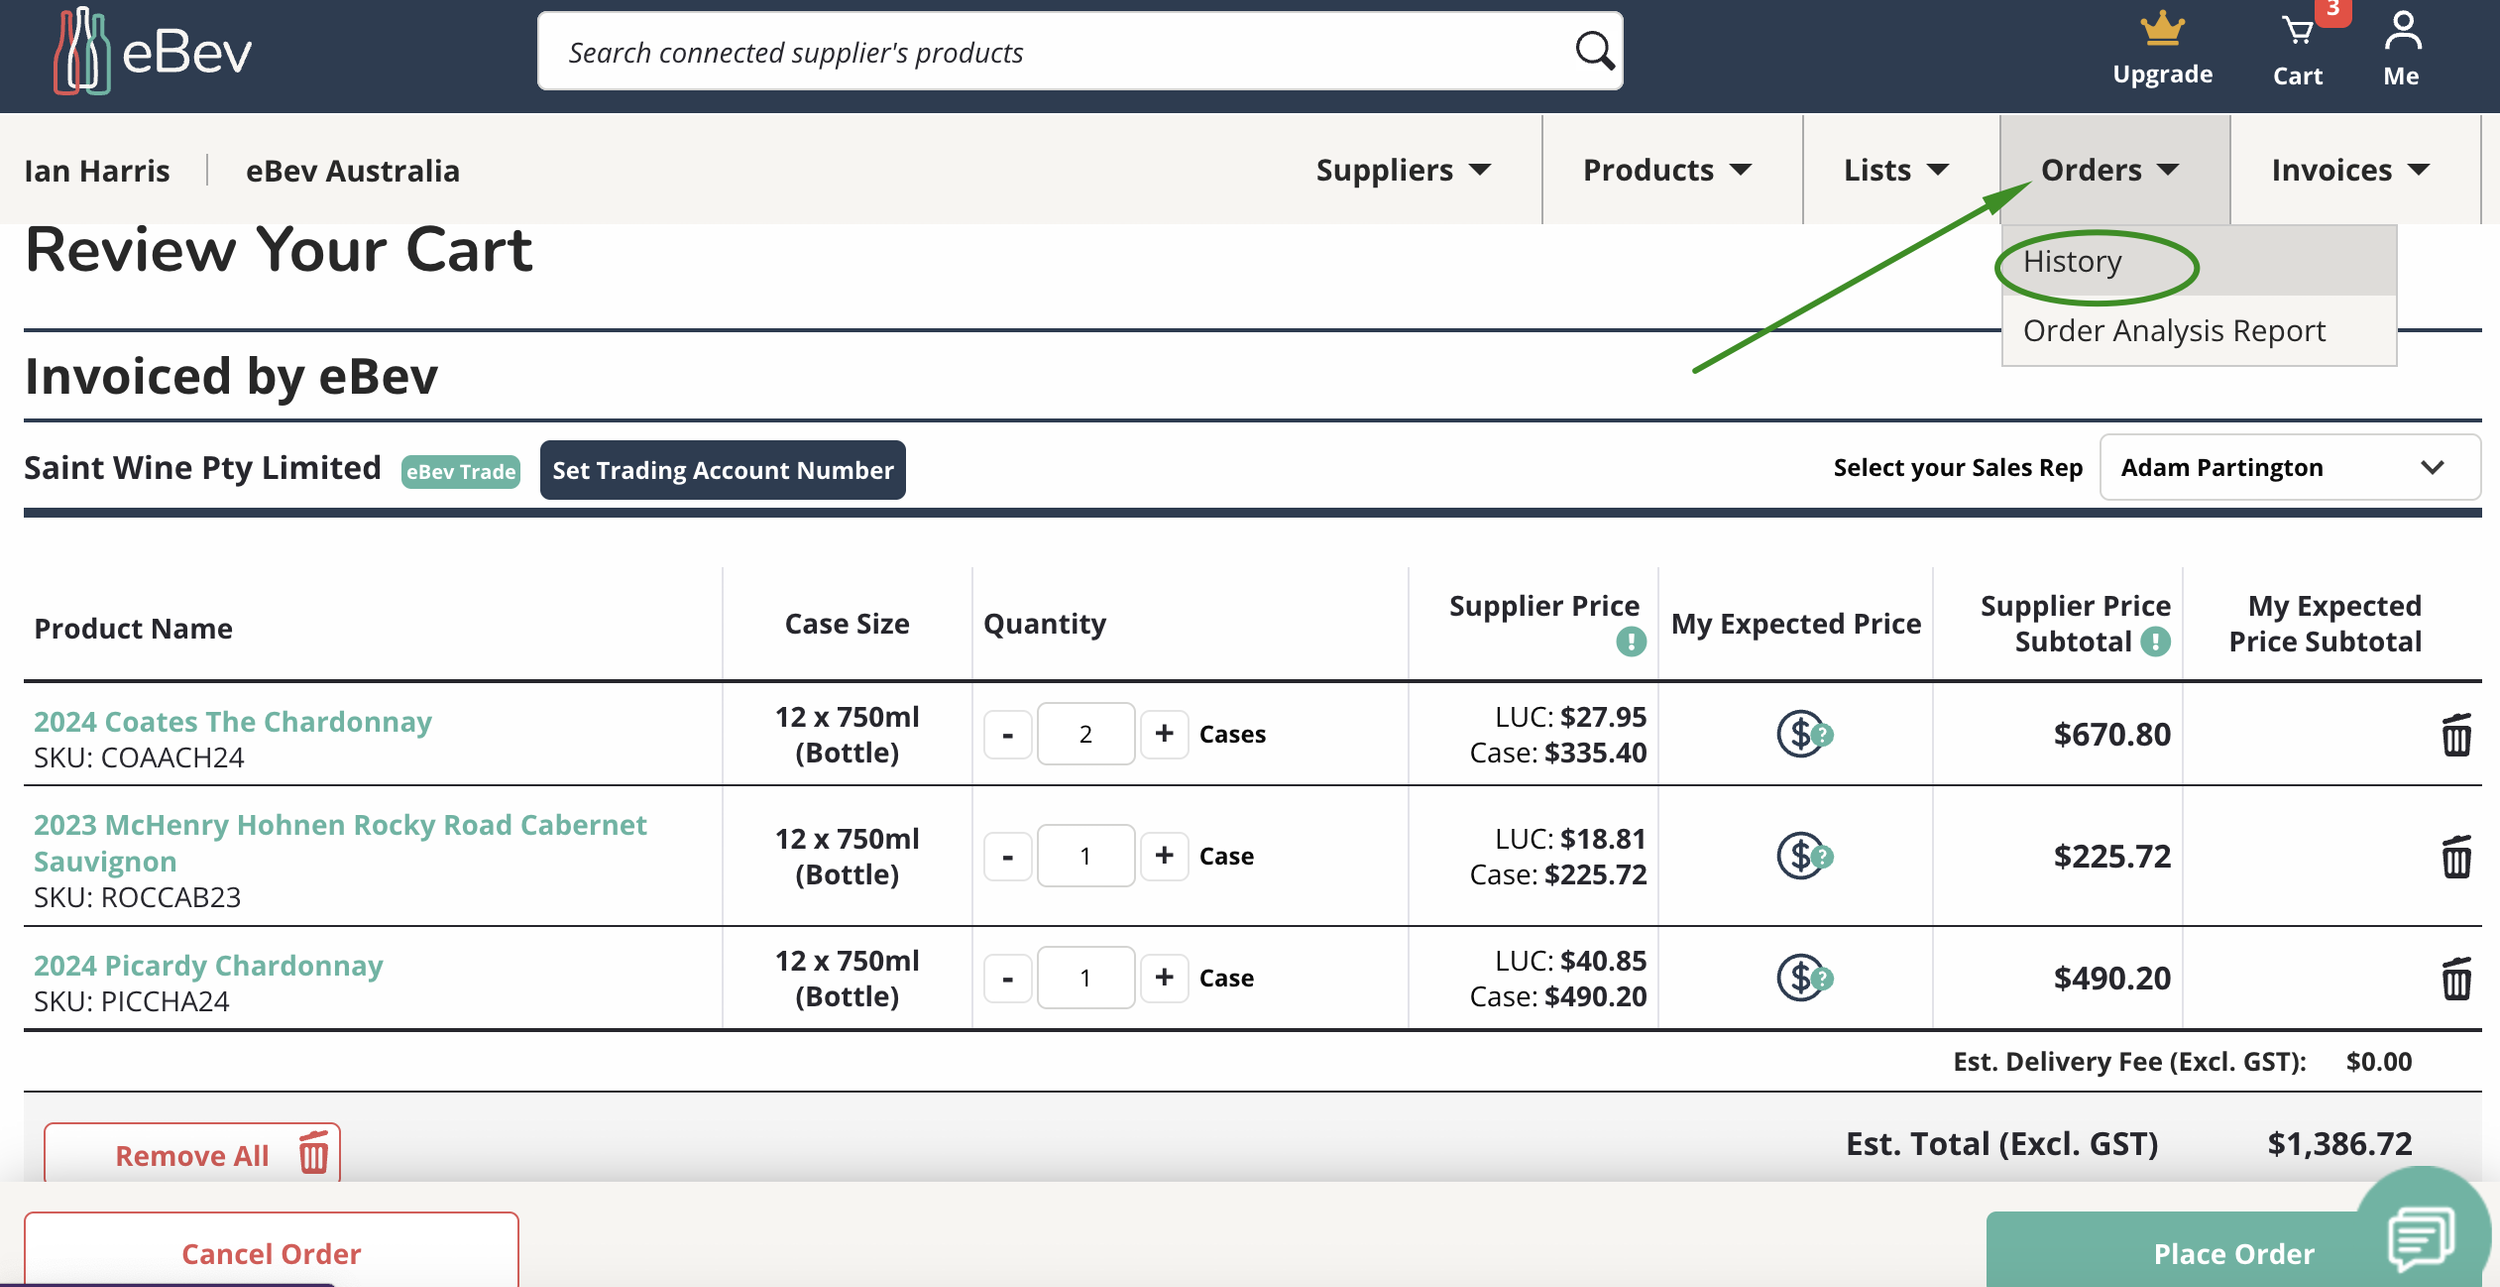
Task: Click the search magnifier icon
Action: (1594, 51)
